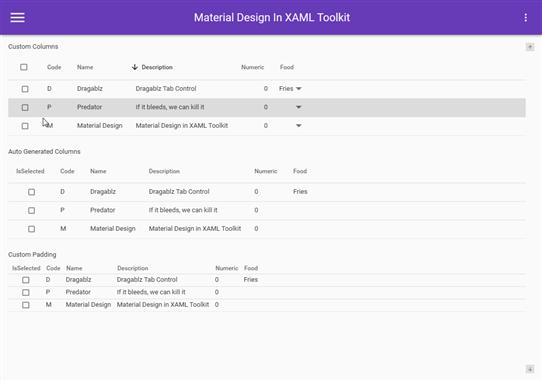Viewport: 542px width, 381px height.
Task: Sort Custom Columns by the Name header
Action: (85, 67)
